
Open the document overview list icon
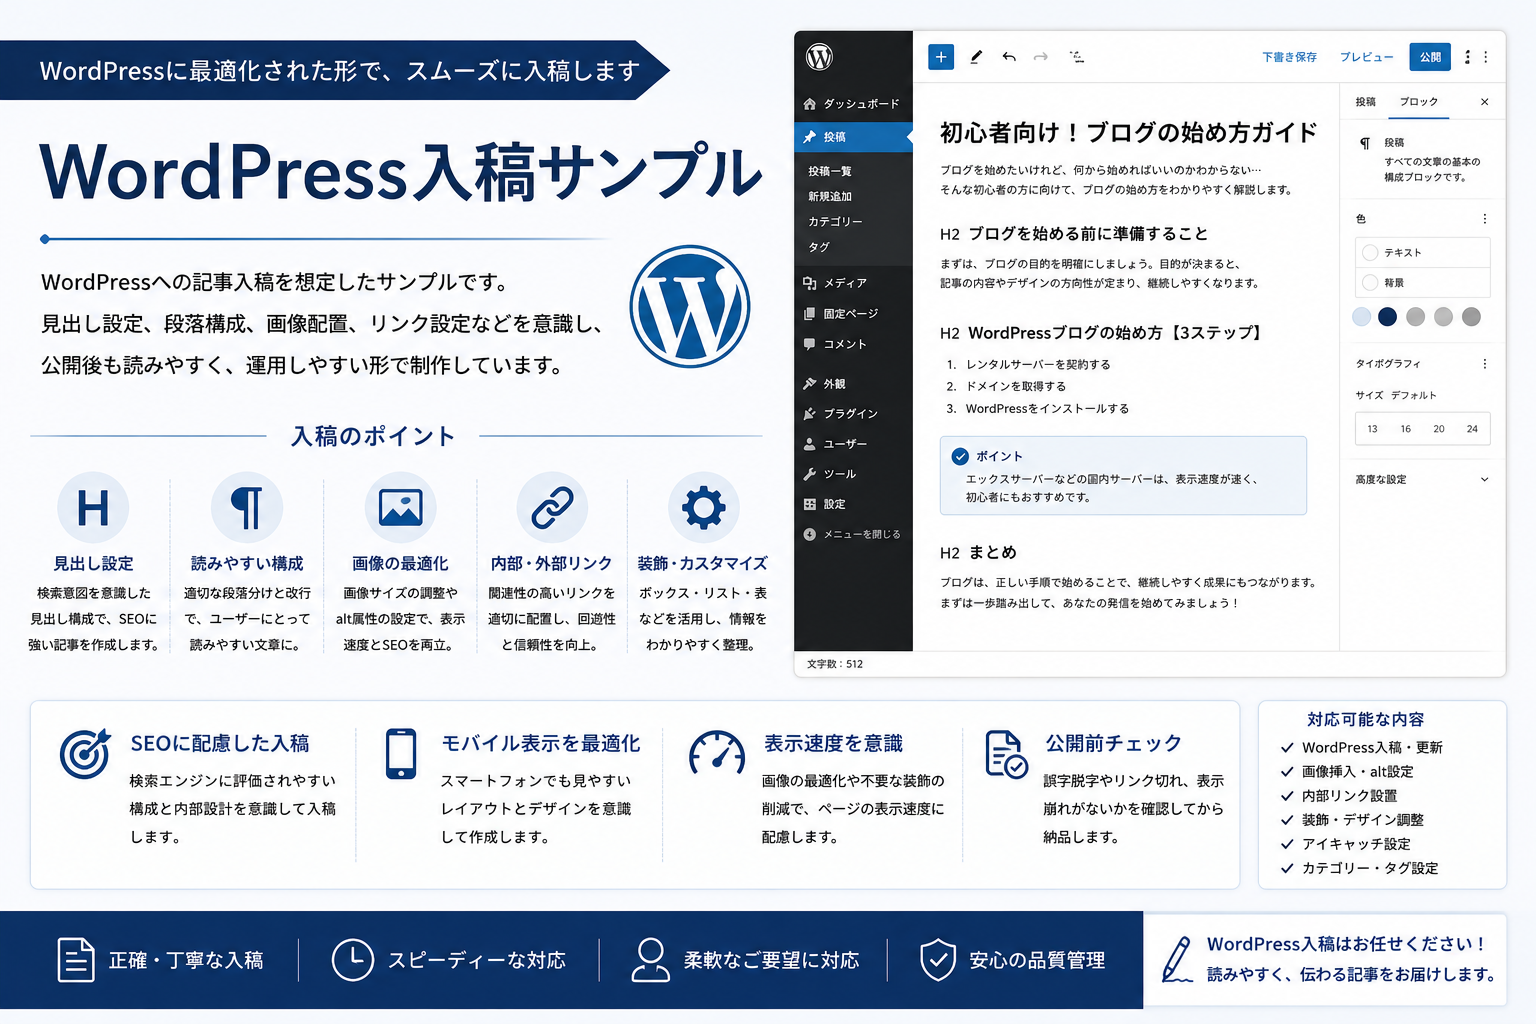[x=1077, y=57]
